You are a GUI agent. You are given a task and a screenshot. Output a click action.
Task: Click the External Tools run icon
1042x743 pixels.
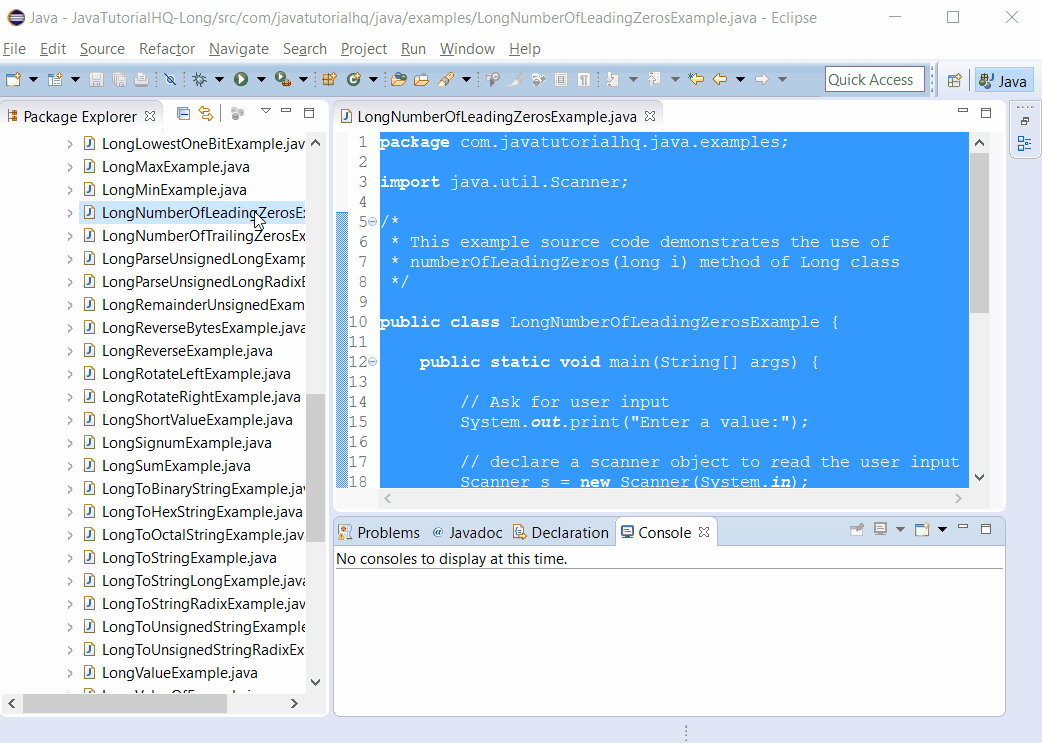pos(283,80)
